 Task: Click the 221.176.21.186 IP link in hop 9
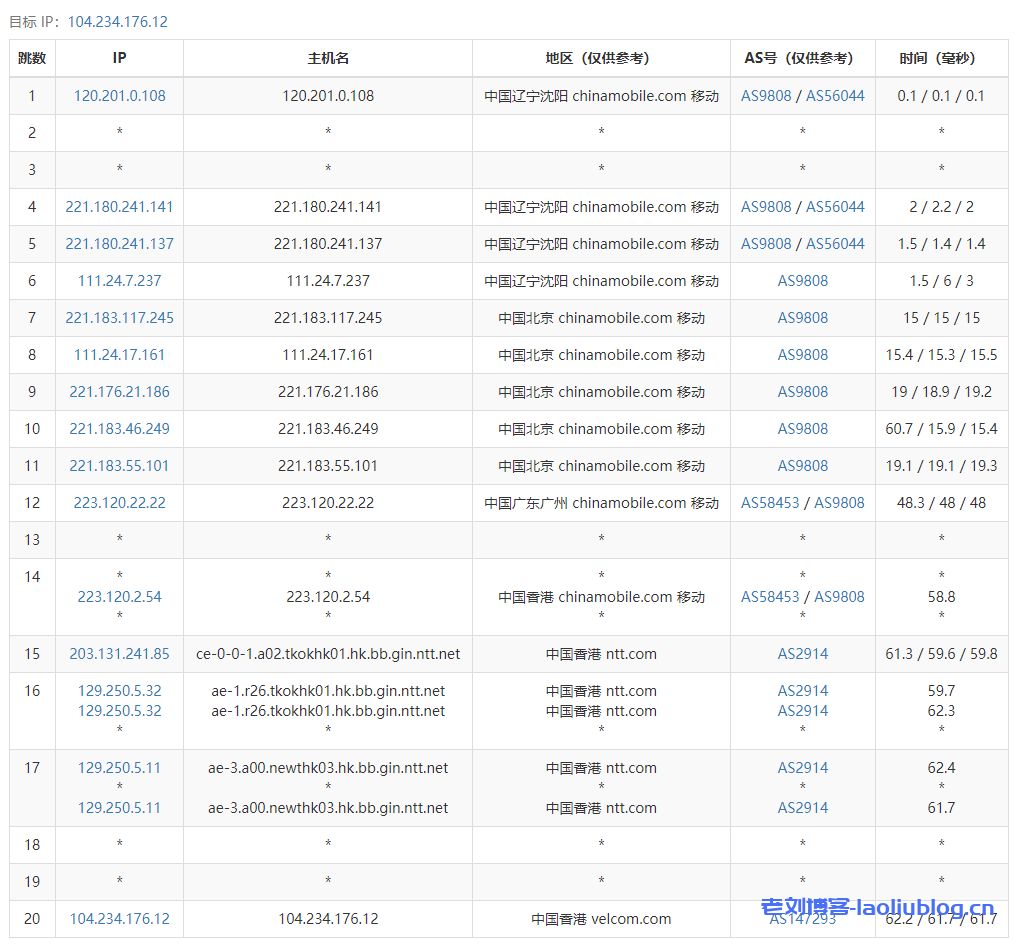click(x=120, y=392)
